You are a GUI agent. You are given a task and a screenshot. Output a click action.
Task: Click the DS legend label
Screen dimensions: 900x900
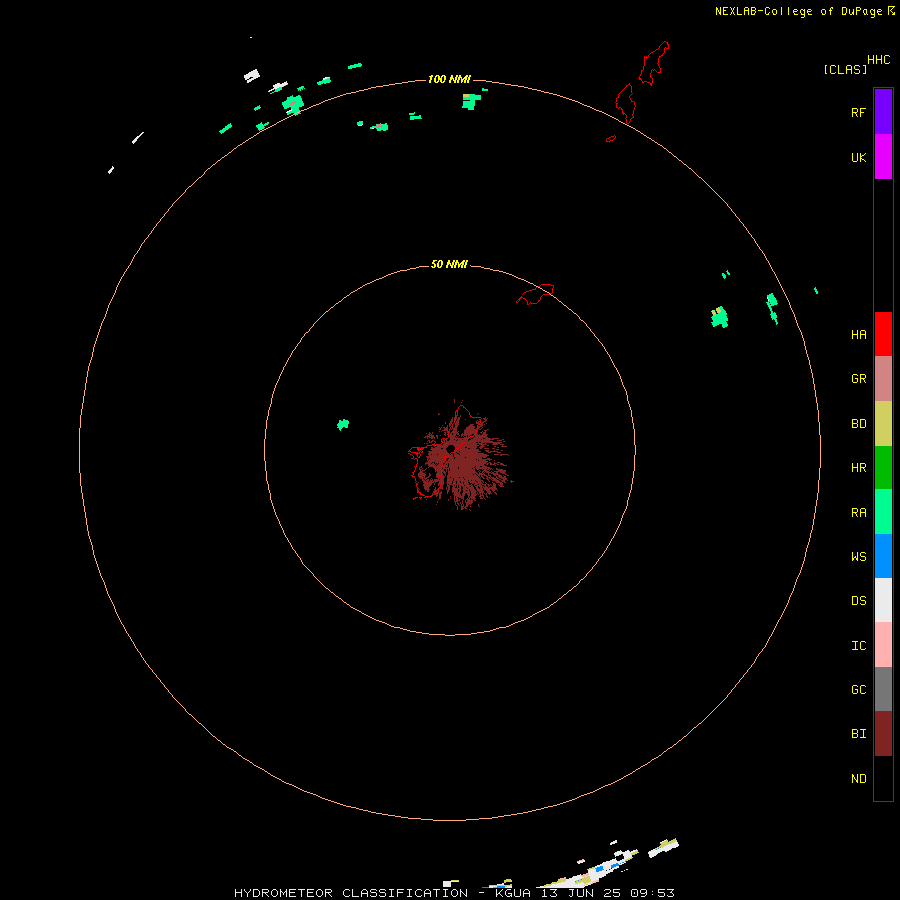(x=858, y=601)
